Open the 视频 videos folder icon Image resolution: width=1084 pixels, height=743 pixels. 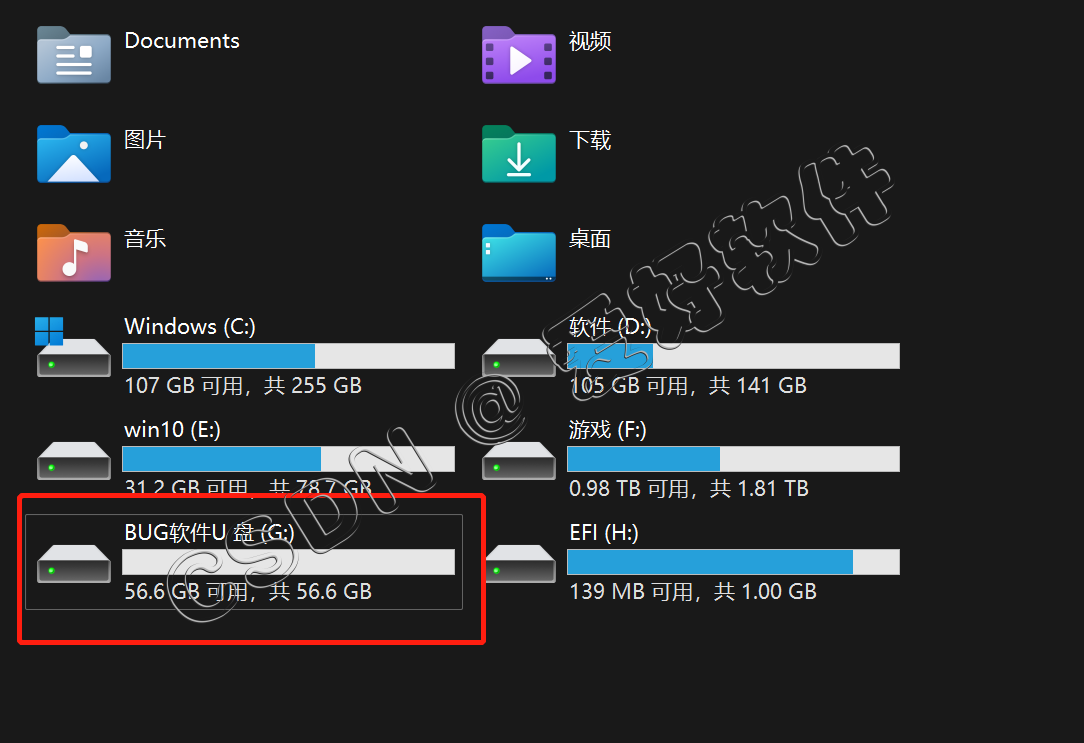coord(518,55)
